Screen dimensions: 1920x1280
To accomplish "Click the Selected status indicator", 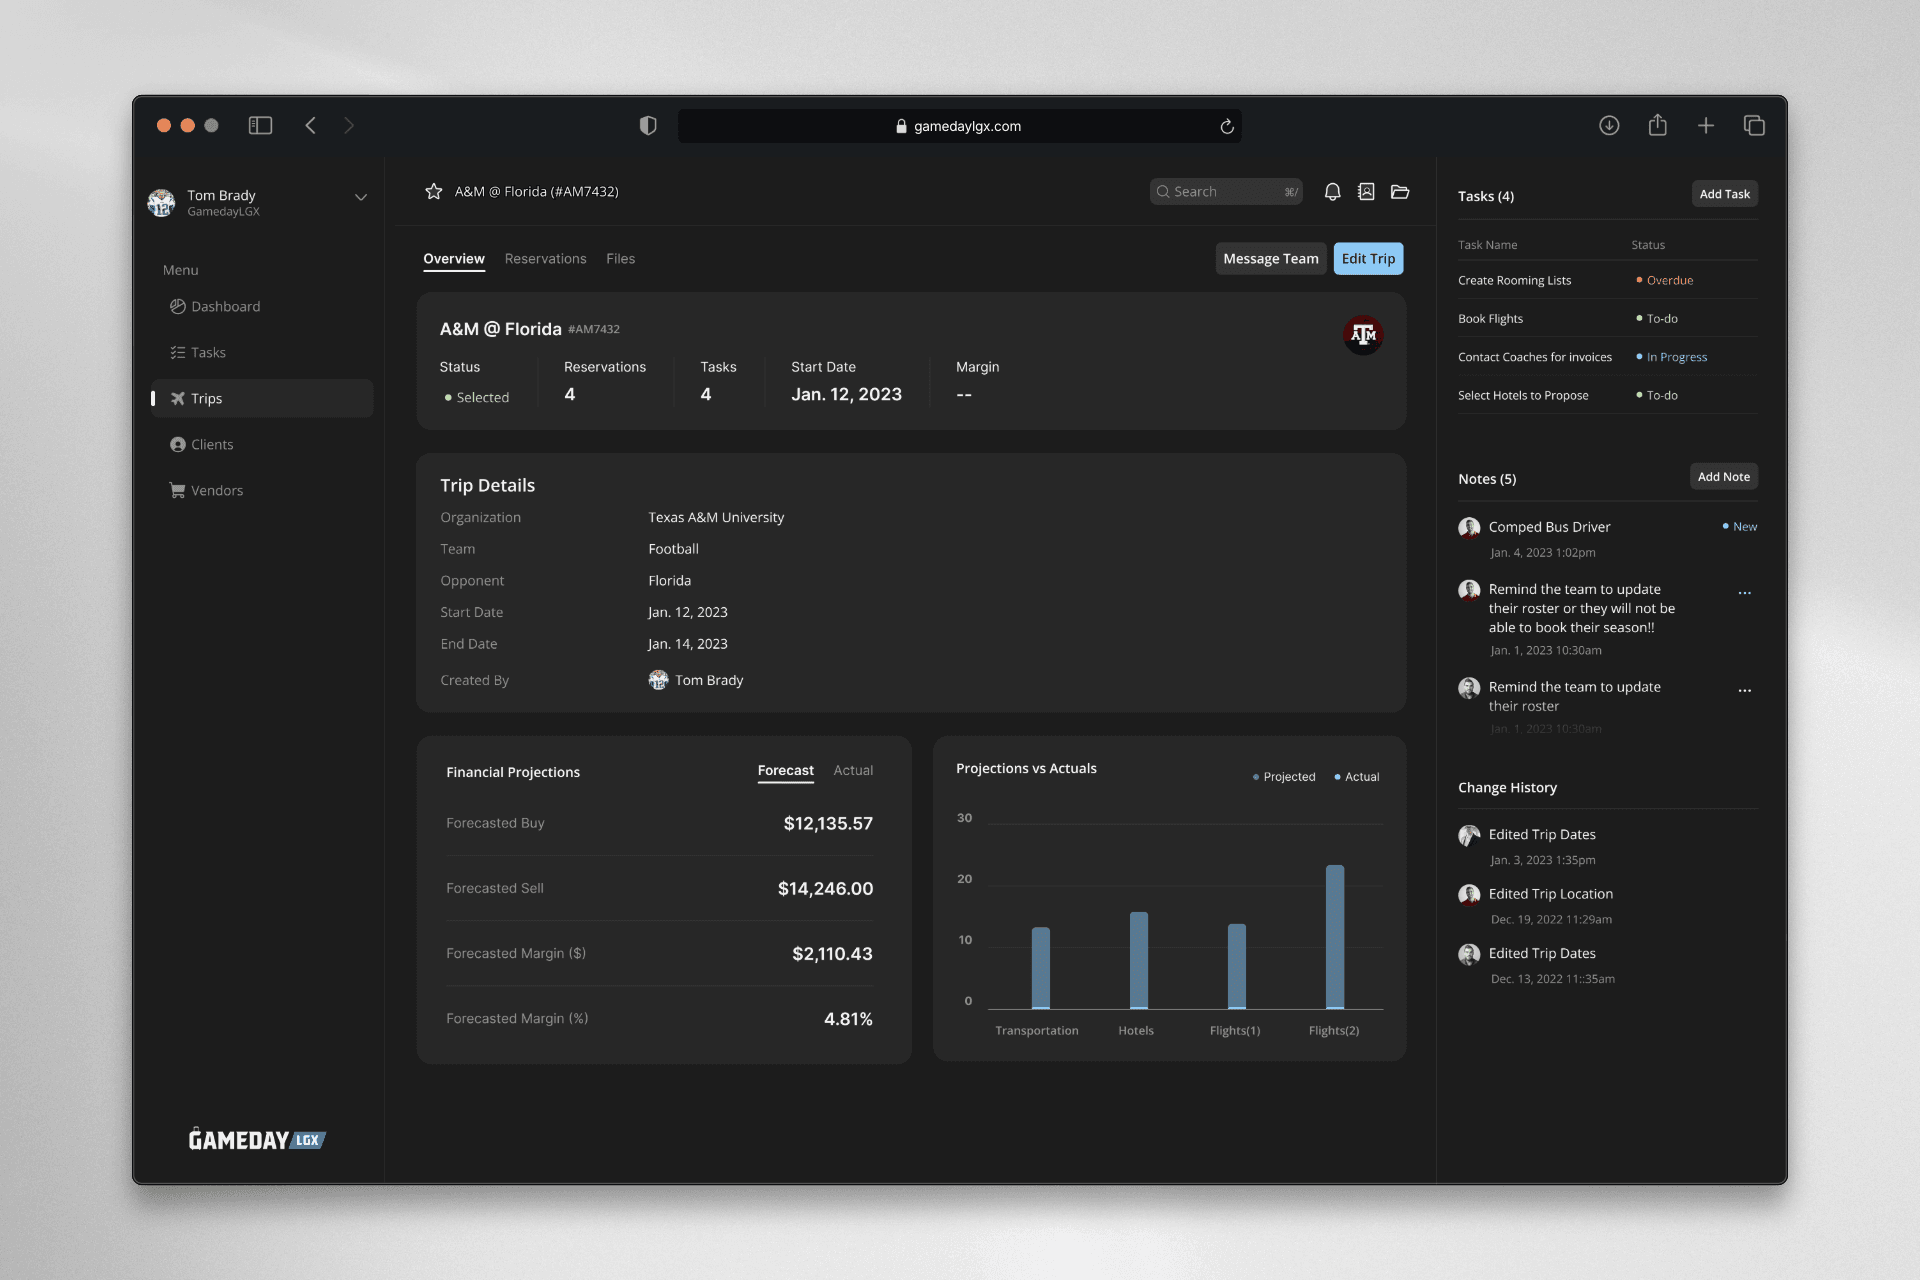I will (477, 397).
